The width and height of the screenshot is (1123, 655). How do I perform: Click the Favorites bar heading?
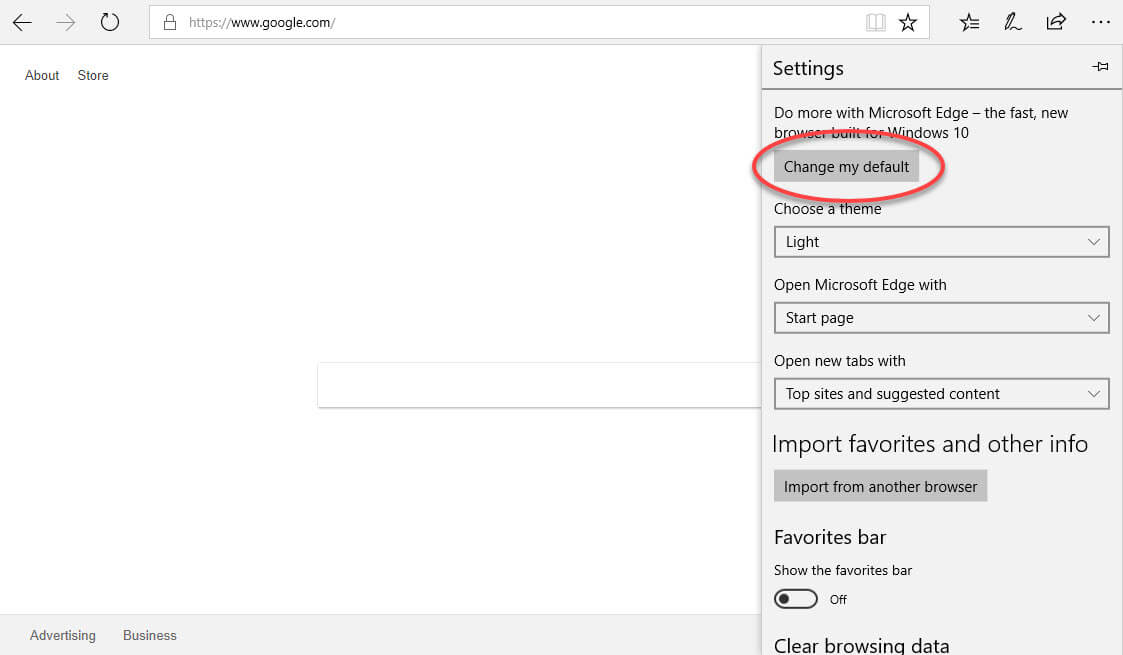click(x=830, y=537)
